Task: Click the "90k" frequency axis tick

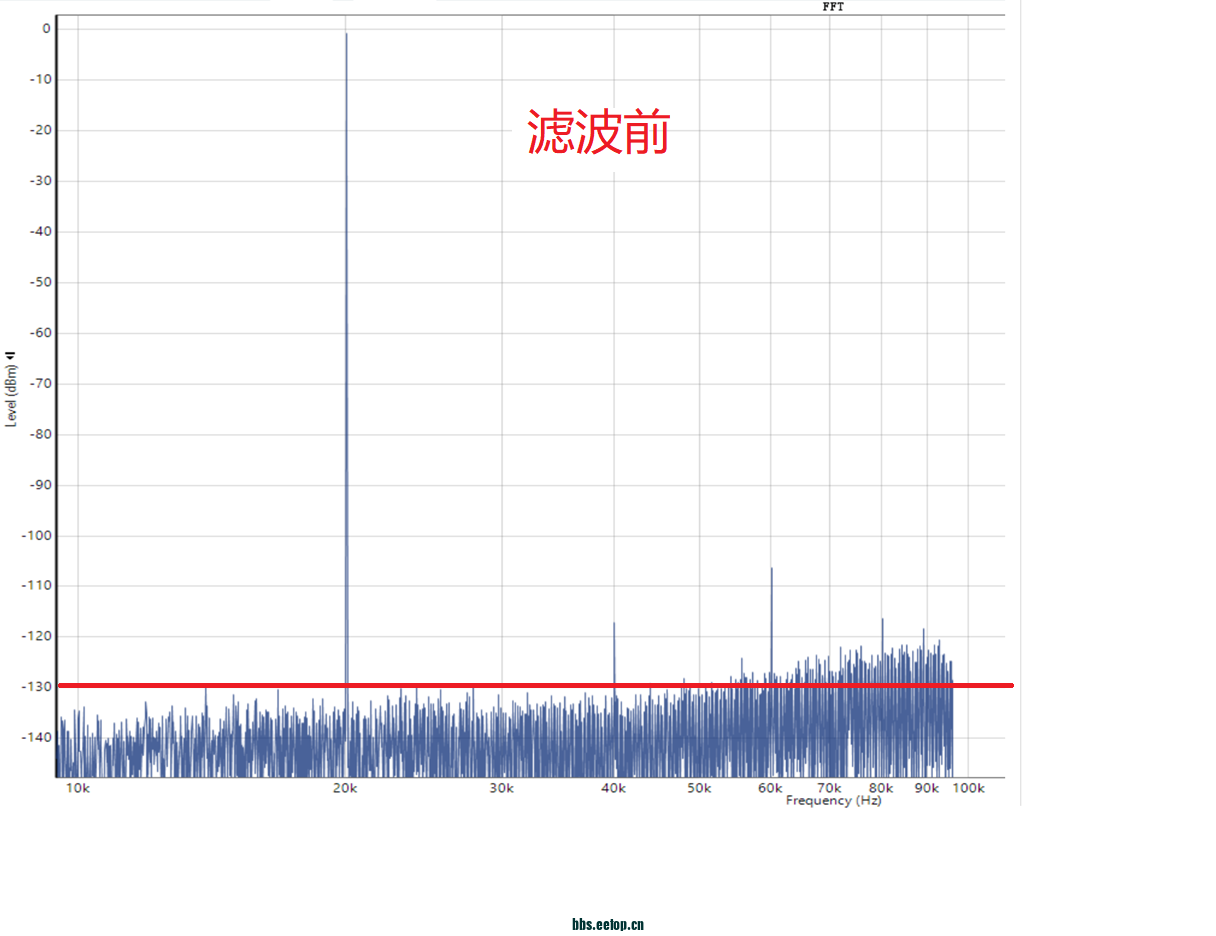Action: (x=927, y=789)
